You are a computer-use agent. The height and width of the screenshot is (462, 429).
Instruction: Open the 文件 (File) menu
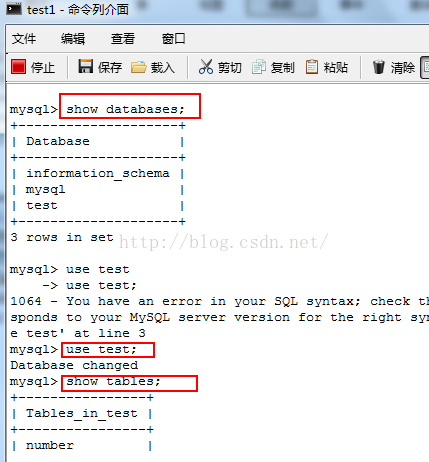click(24, 39)
